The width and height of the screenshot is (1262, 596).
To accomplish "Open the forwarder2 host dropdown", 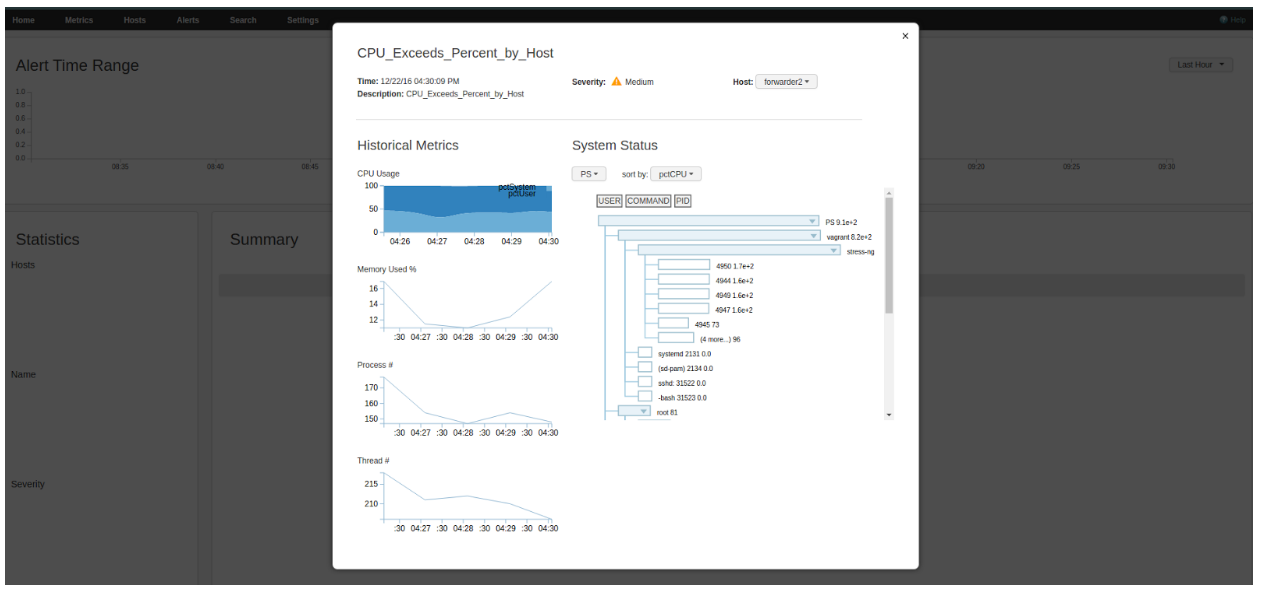I will [786, 82].
